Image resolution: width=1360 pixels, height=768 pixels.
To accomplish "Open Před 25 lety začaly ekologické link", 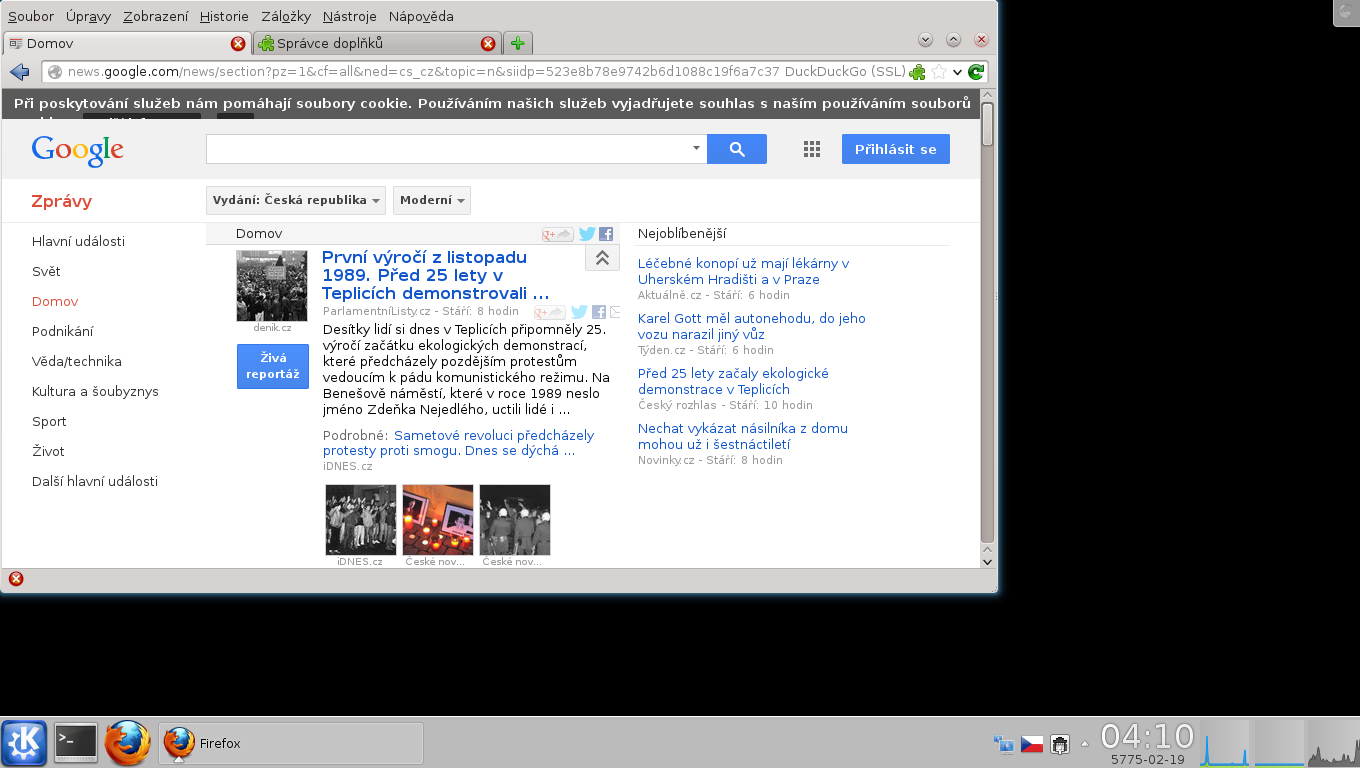I will point(733,381).
